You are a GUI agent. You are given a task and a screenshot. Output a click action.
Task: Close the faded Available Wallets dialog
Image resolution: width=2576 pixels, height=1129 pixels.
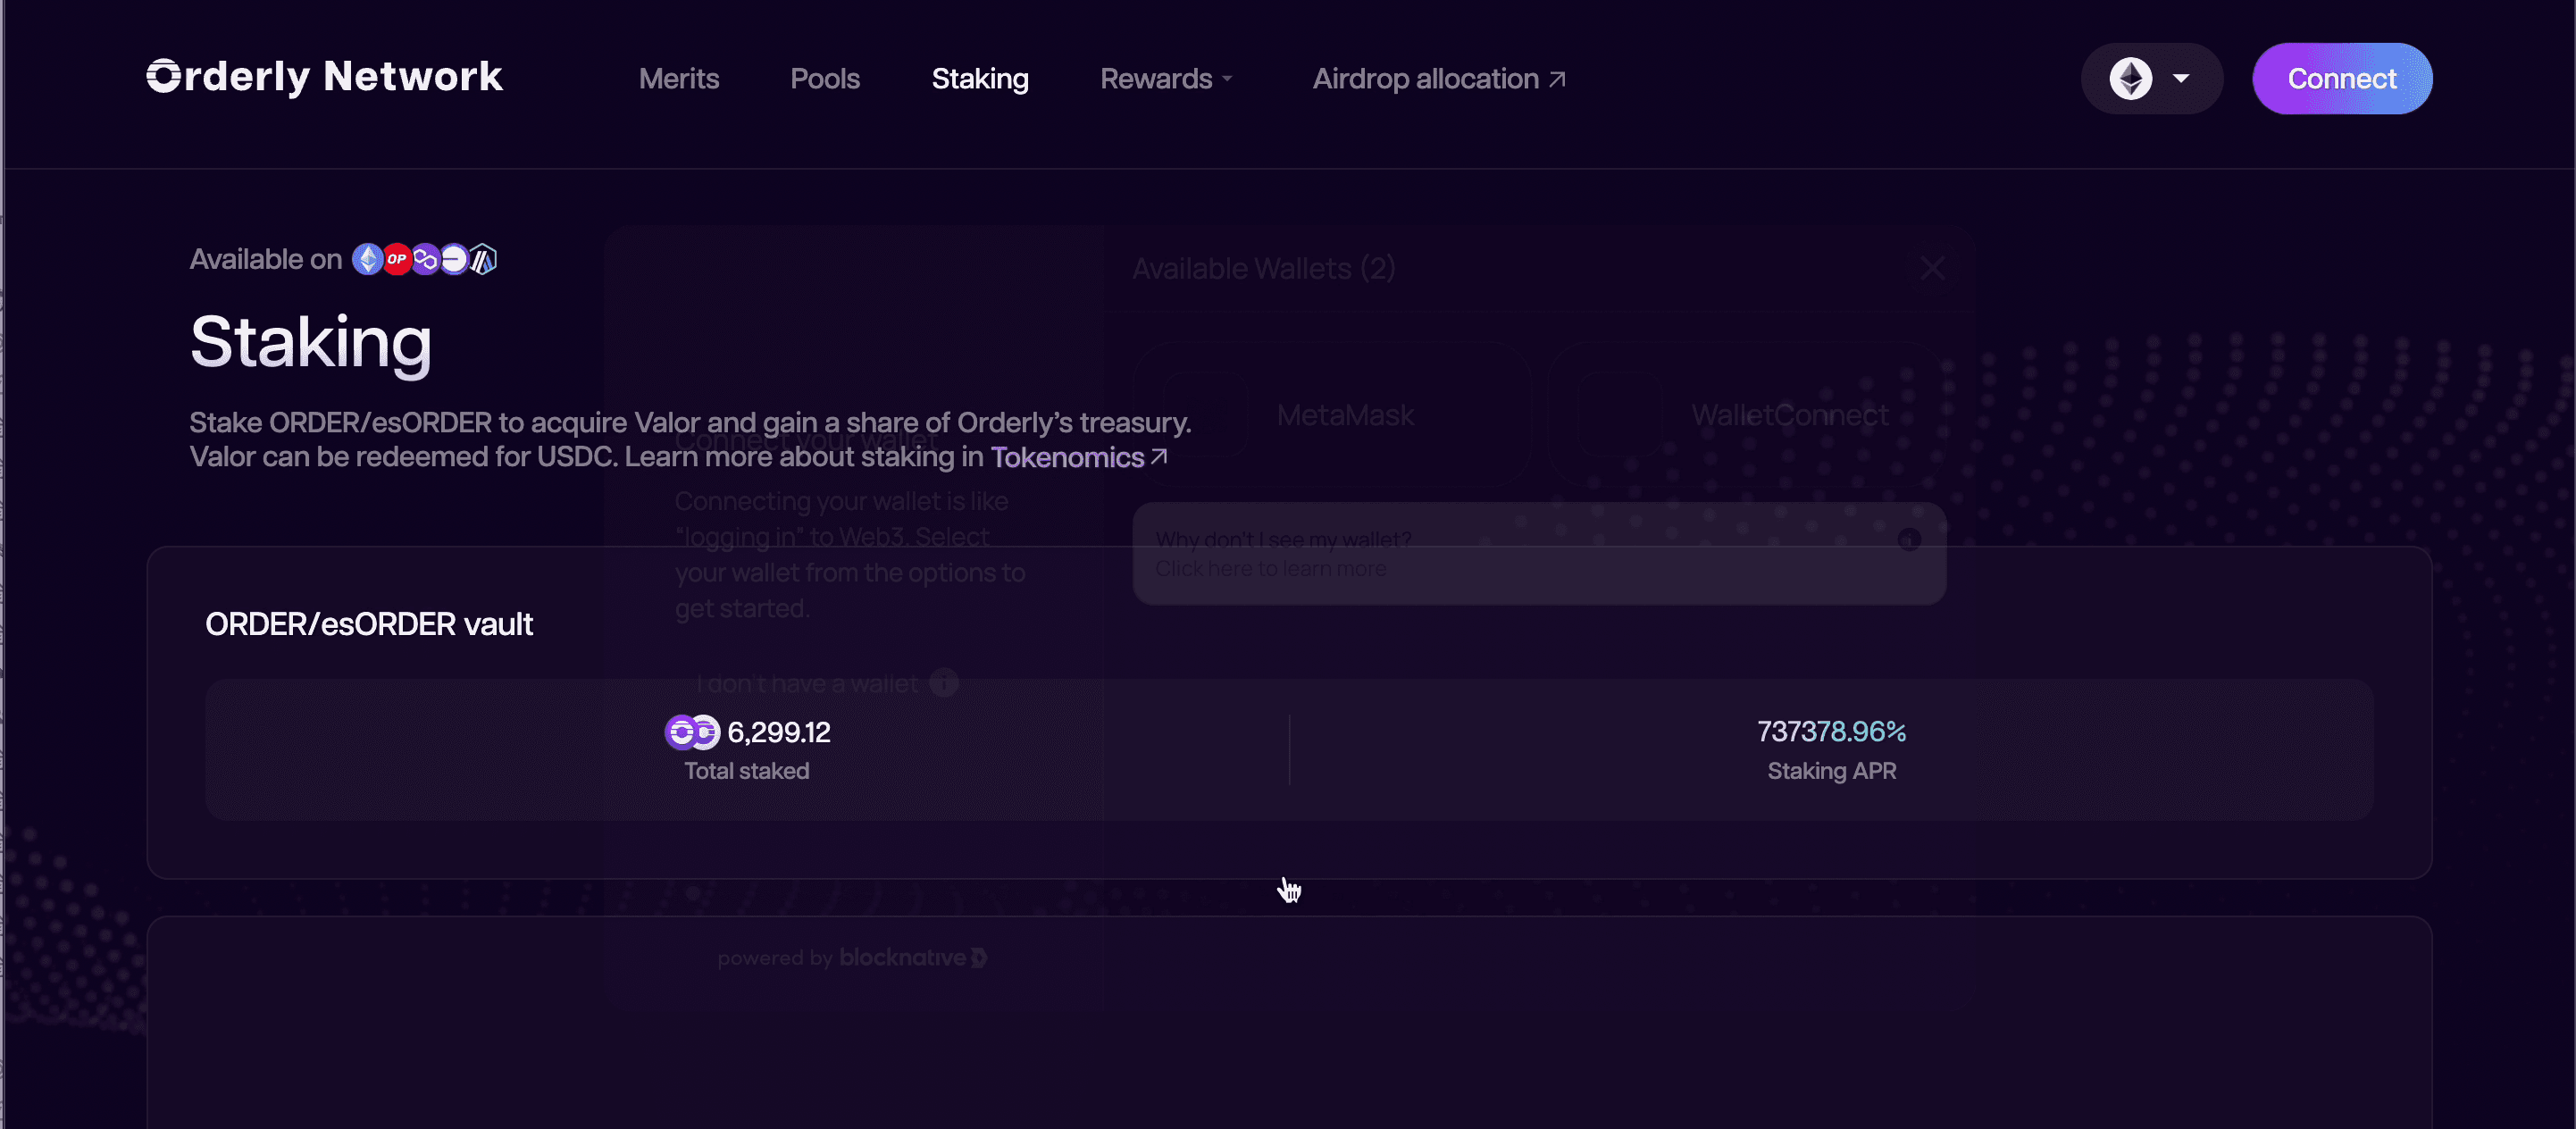pyautogui.click(x=1933, y=268)
